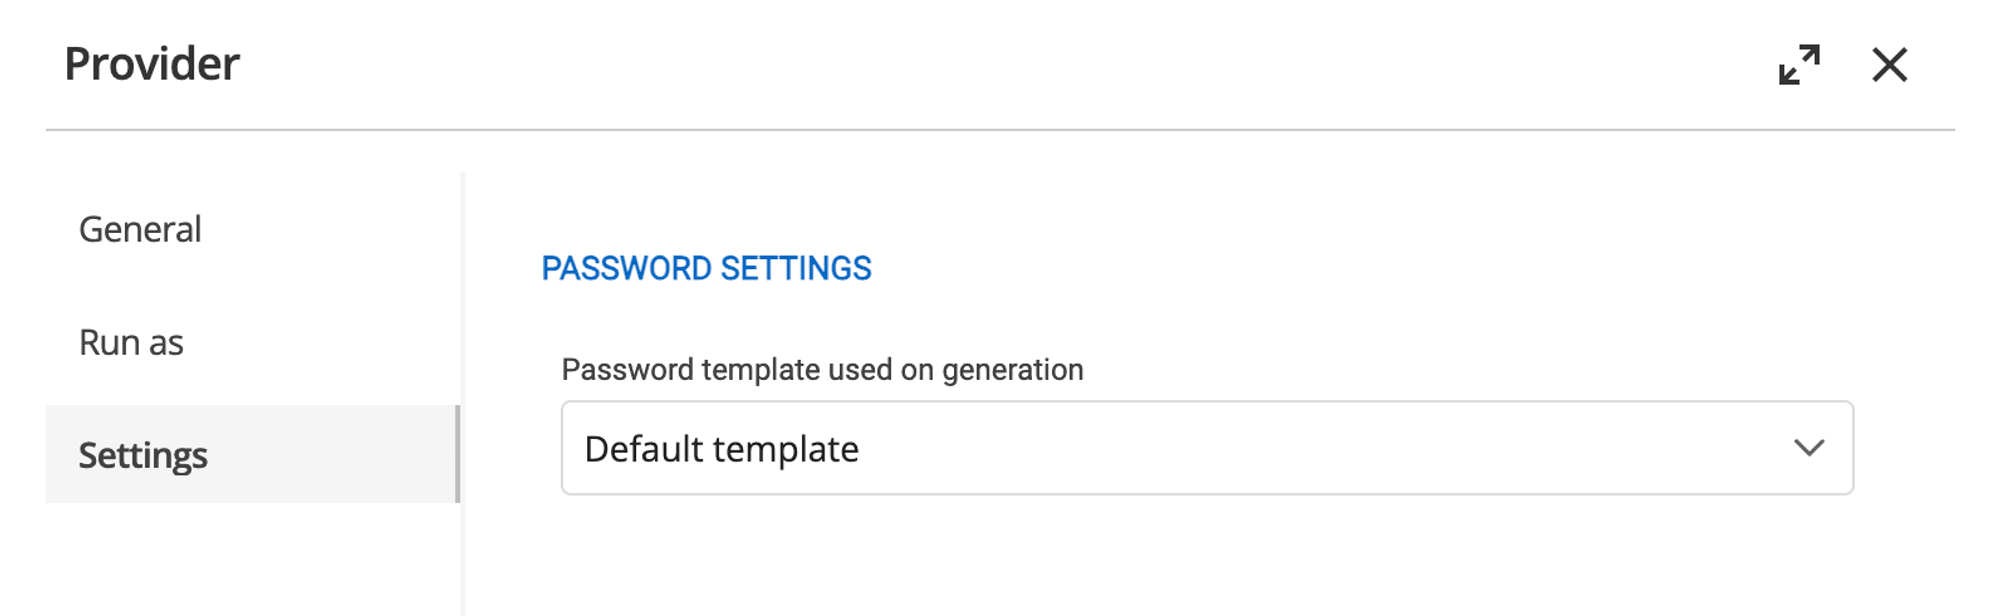
Task: Click the horizontal line under the Provider header
Action: [x=1000, y=129]
